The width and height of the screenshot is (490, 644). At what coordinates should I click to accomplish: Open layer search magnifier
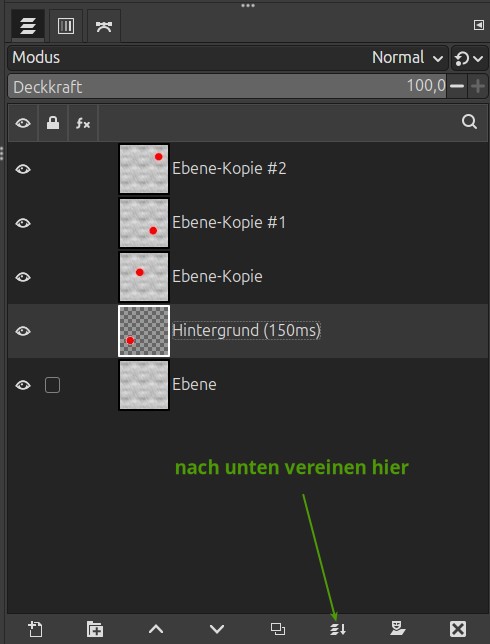(x=469, y=122)
